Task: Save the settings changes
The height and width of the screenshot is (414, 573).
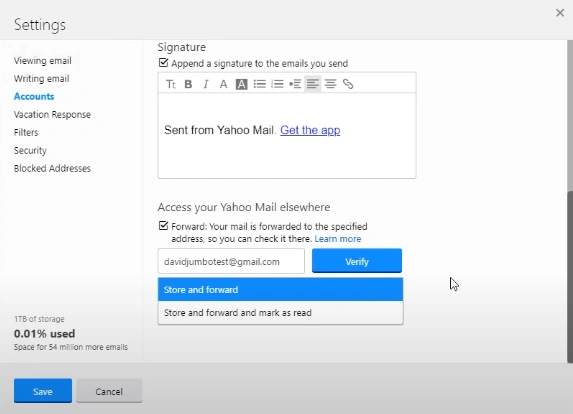Action: coord(43,391)
